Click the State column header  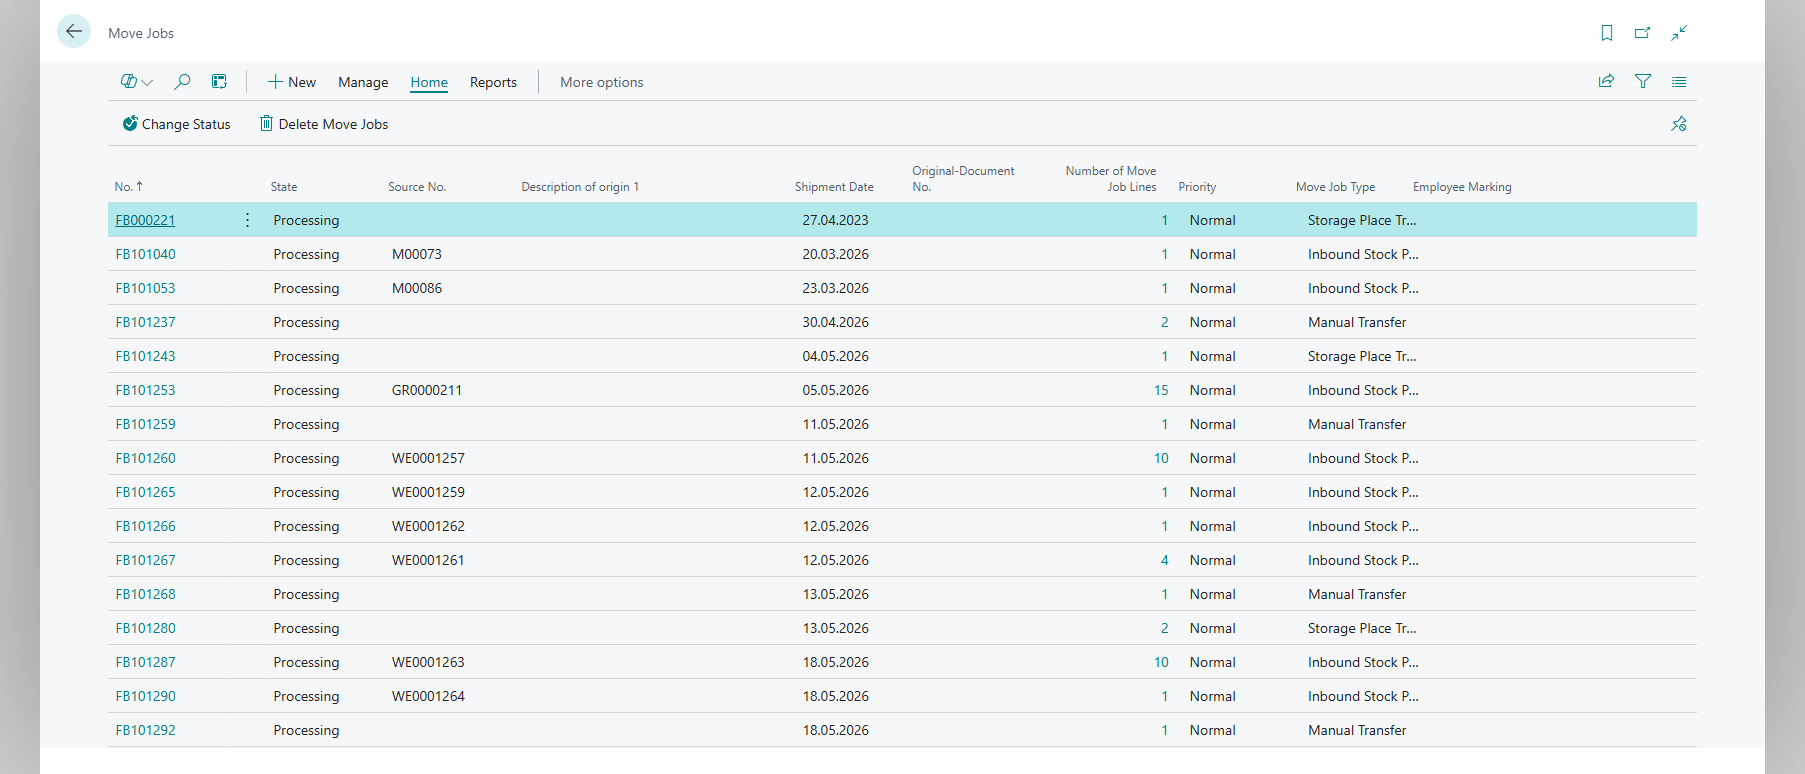pos(284,187)
